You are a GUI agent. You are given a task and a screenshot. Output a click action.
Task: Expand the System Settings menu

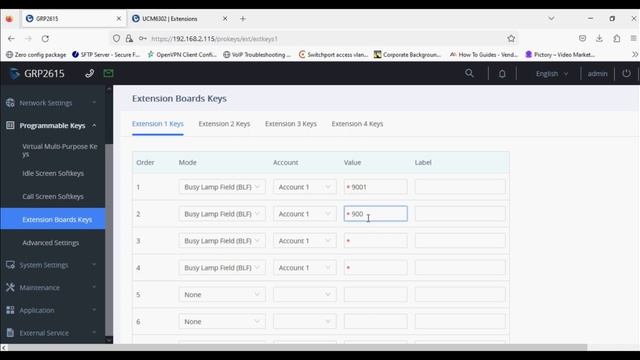pyautogui.click(x=52, y=265)
